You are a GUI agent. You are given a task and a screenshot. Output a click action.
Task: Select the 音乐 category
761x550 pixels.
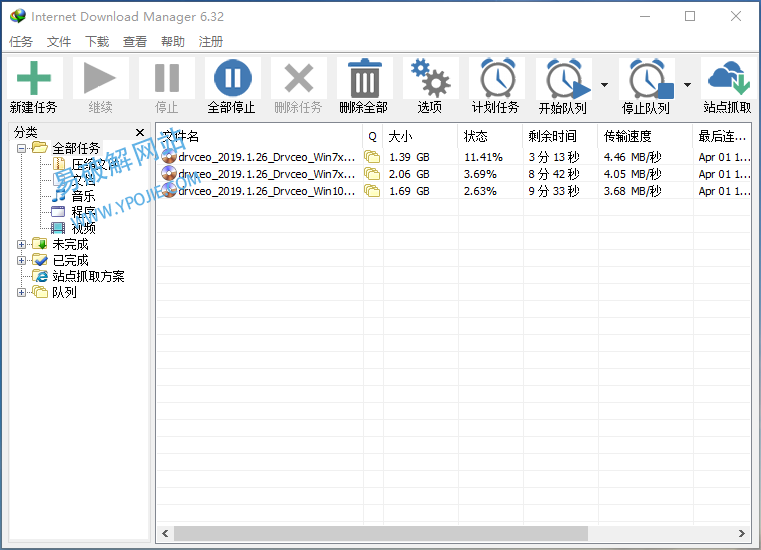pos(83,196)
